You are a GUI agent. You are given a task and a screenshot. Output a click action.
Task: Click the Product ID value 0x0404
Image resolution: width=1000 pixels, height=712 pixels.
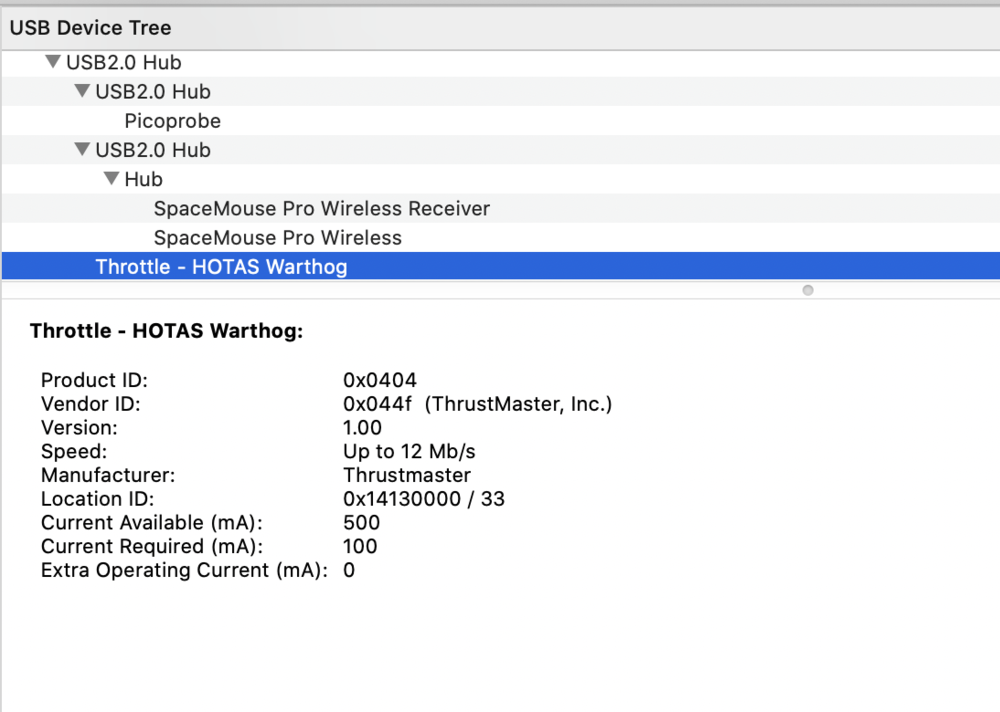coord(380,380)
